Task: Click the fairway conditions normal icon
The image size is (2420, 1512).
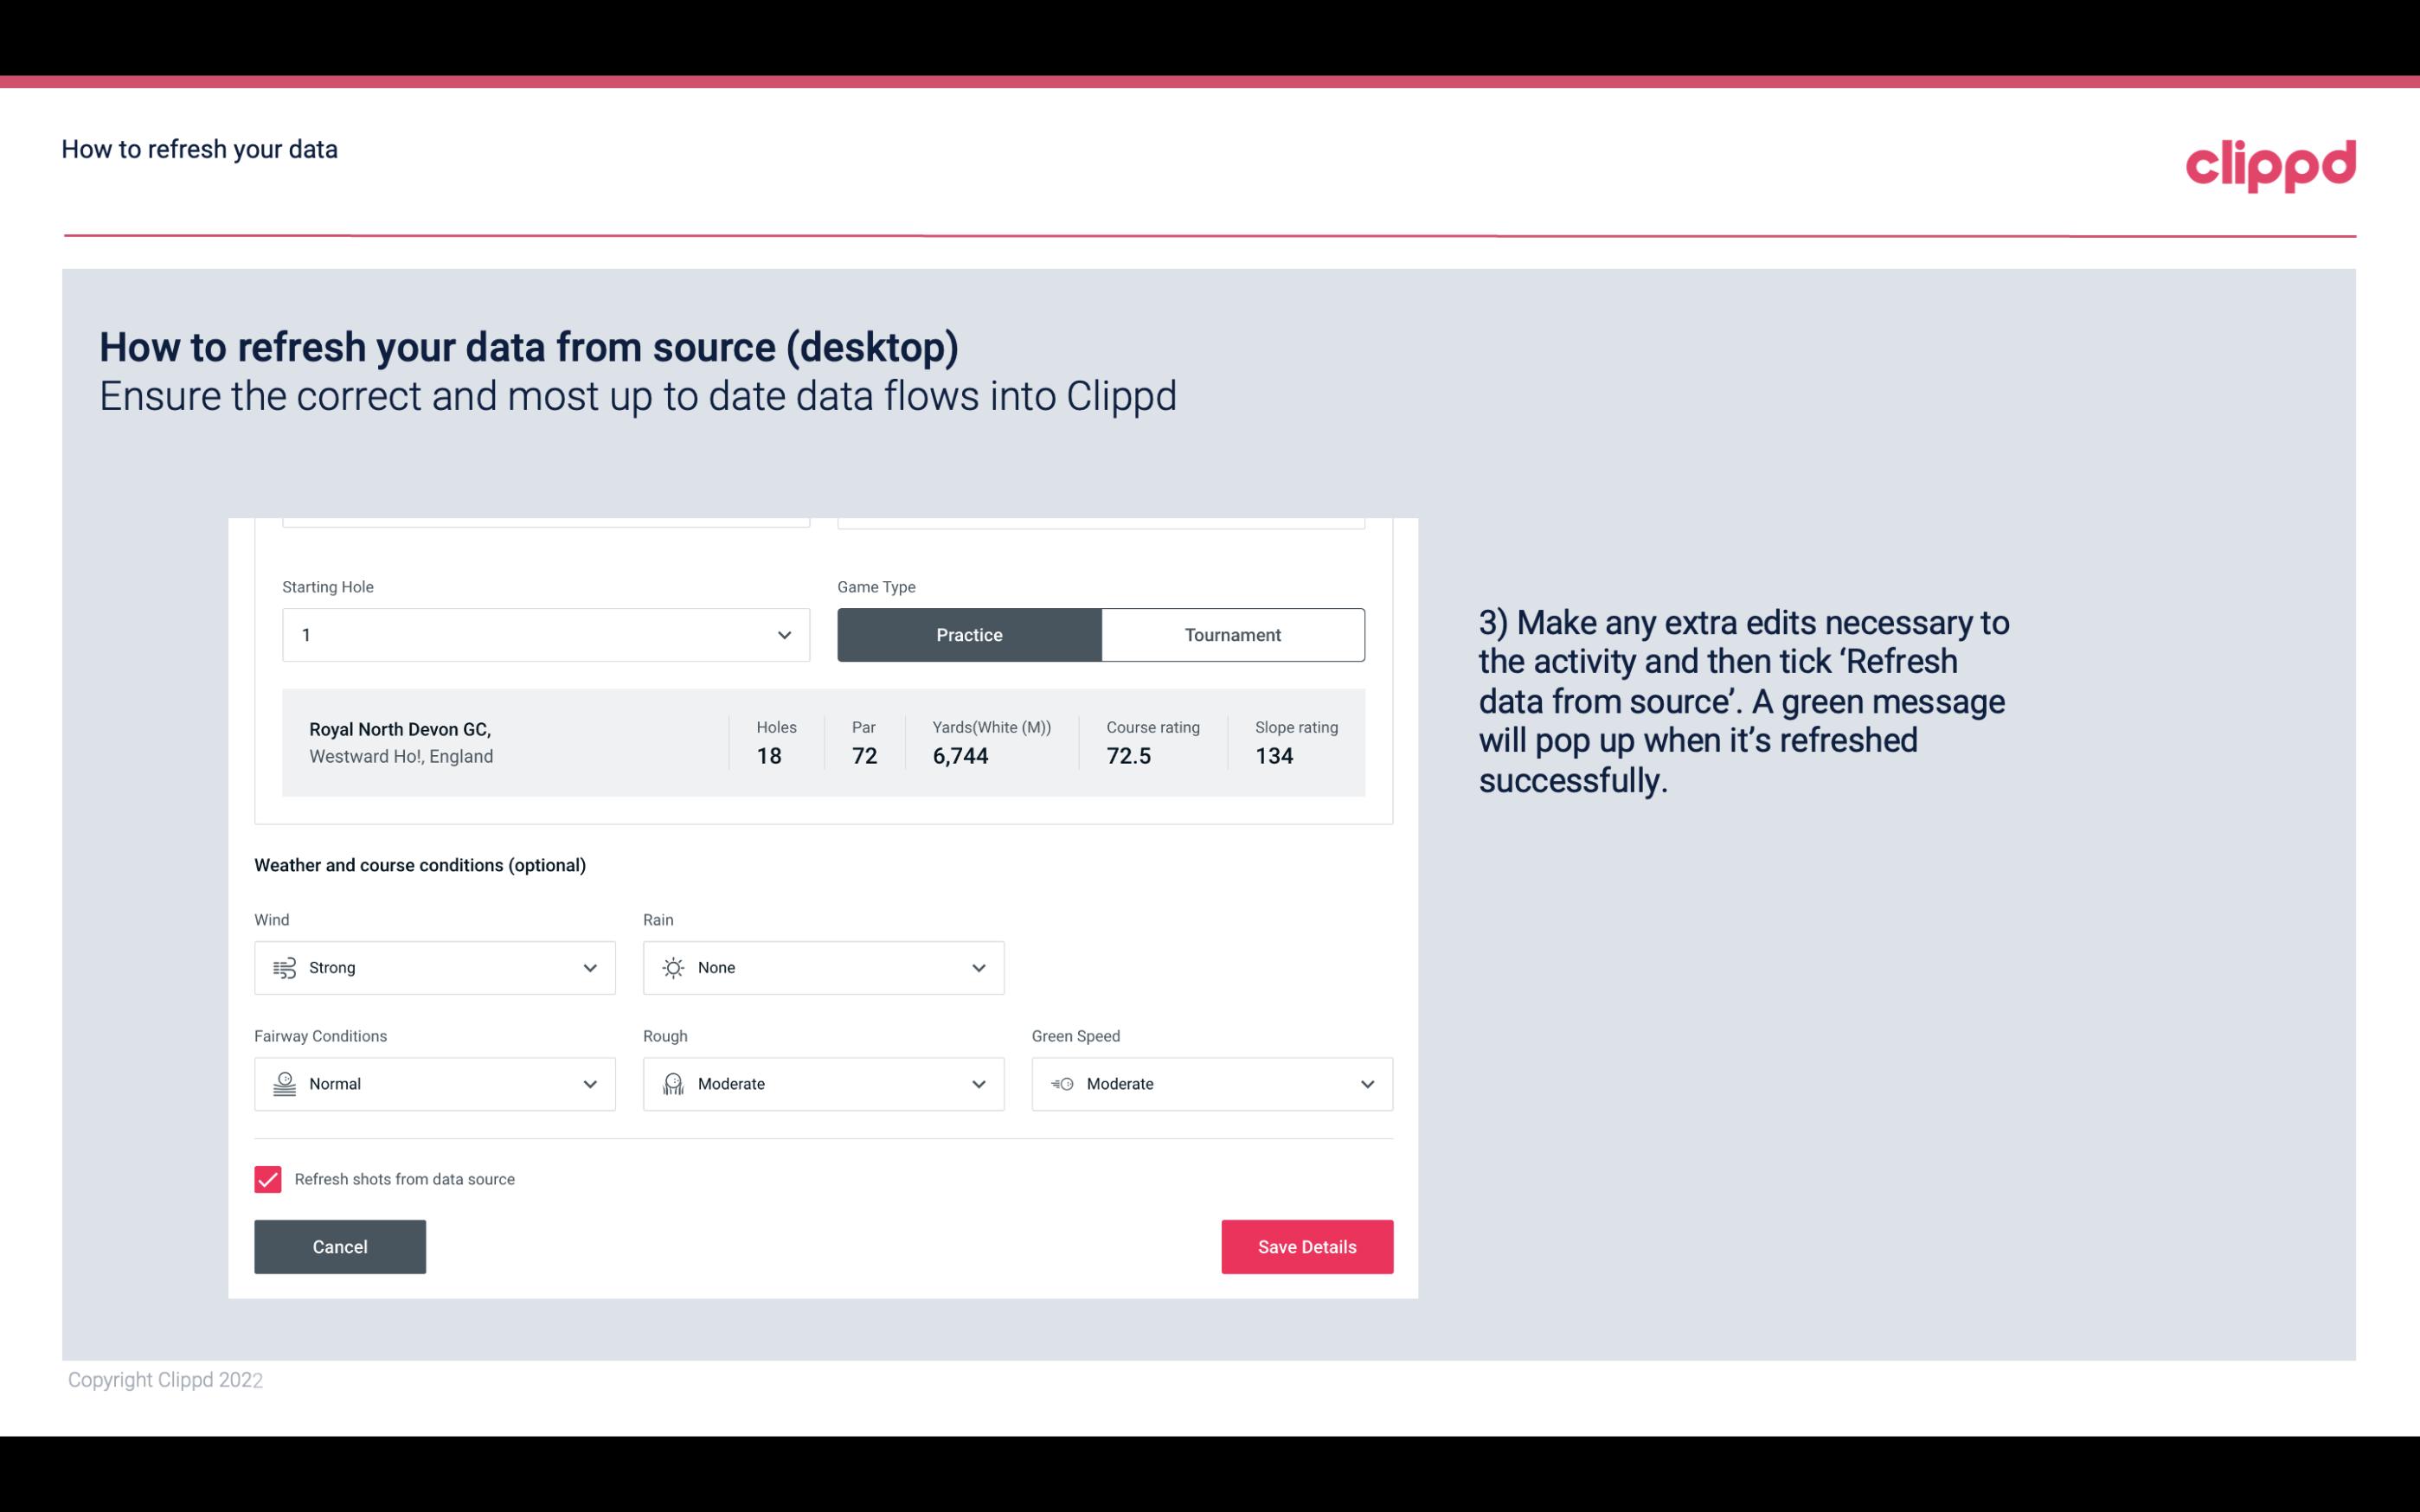Action: 284,1084
